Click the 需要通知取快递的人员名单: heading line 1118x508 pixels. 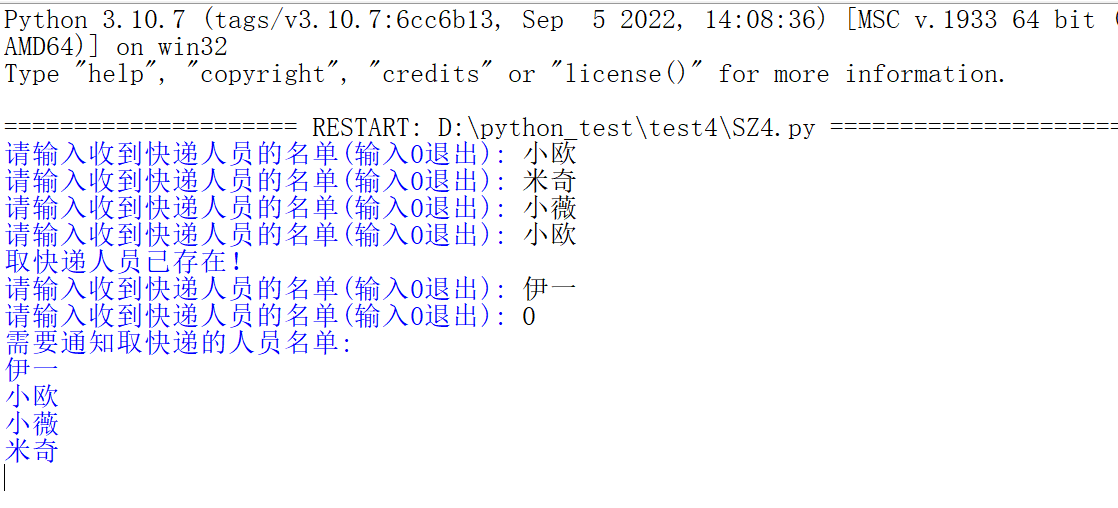pyautogui.click(x=179, y=343)
